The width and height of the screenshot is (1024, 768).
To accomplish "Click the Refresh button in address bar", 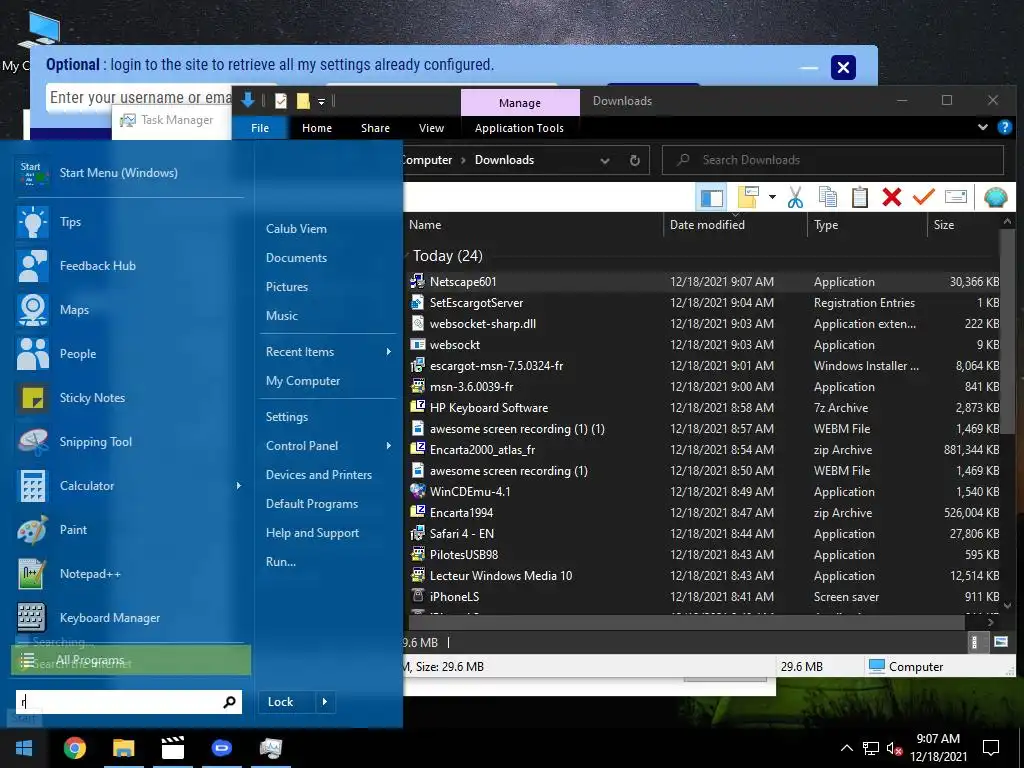I will pyautogui.click(x=635, y=160).
